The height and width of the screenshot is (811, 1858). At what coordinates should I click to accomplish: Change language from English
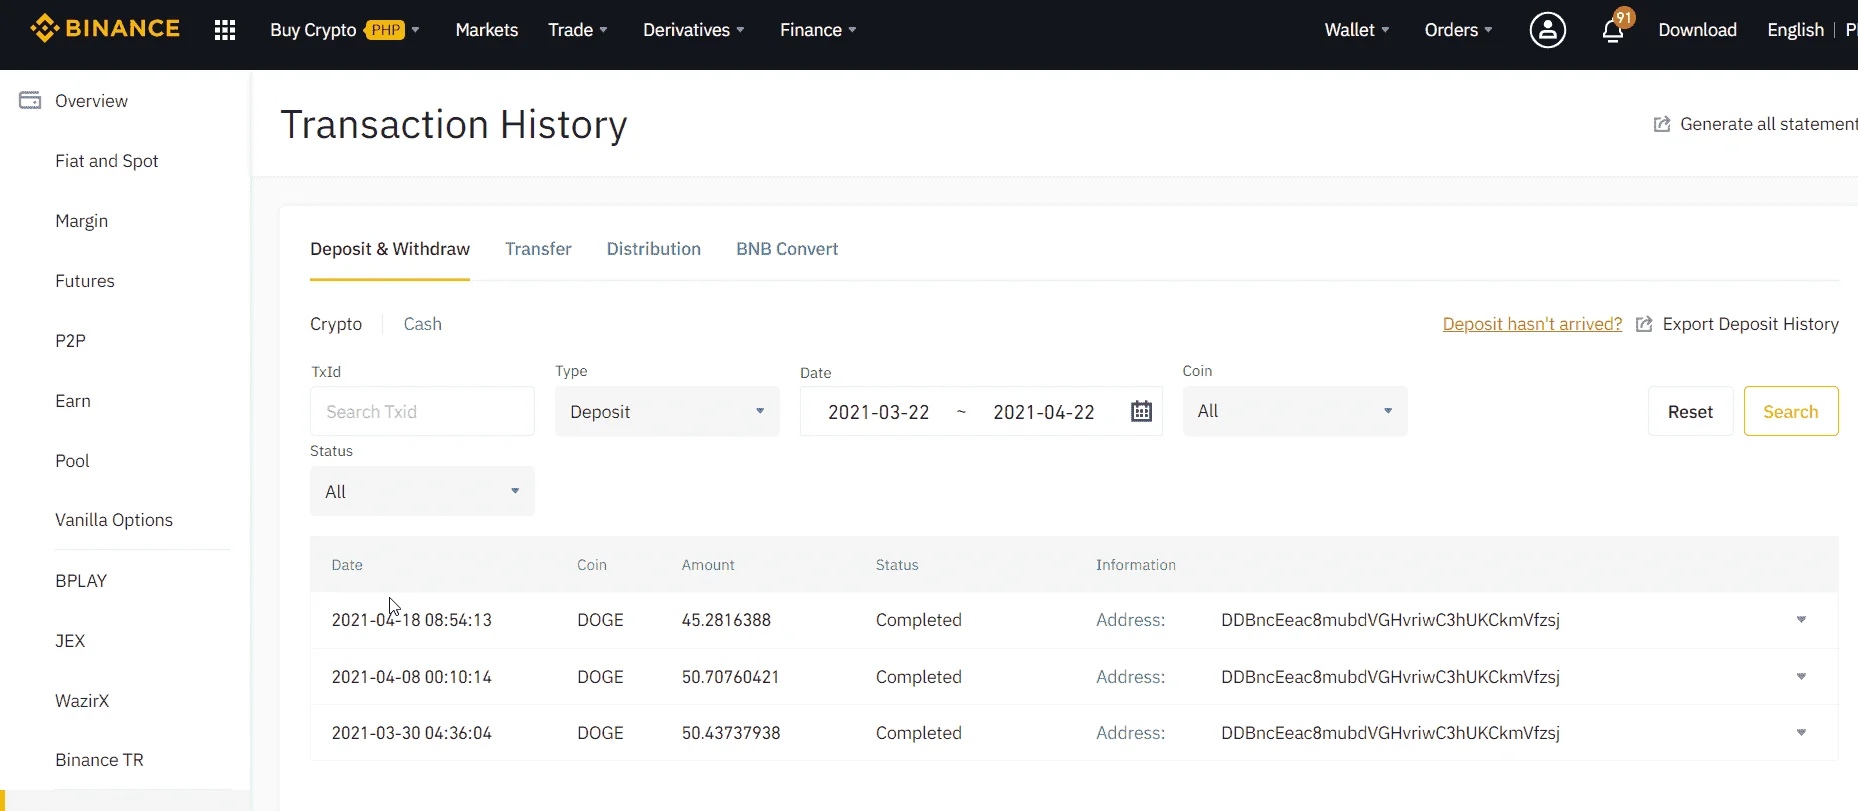click(x=1795, y=30)
